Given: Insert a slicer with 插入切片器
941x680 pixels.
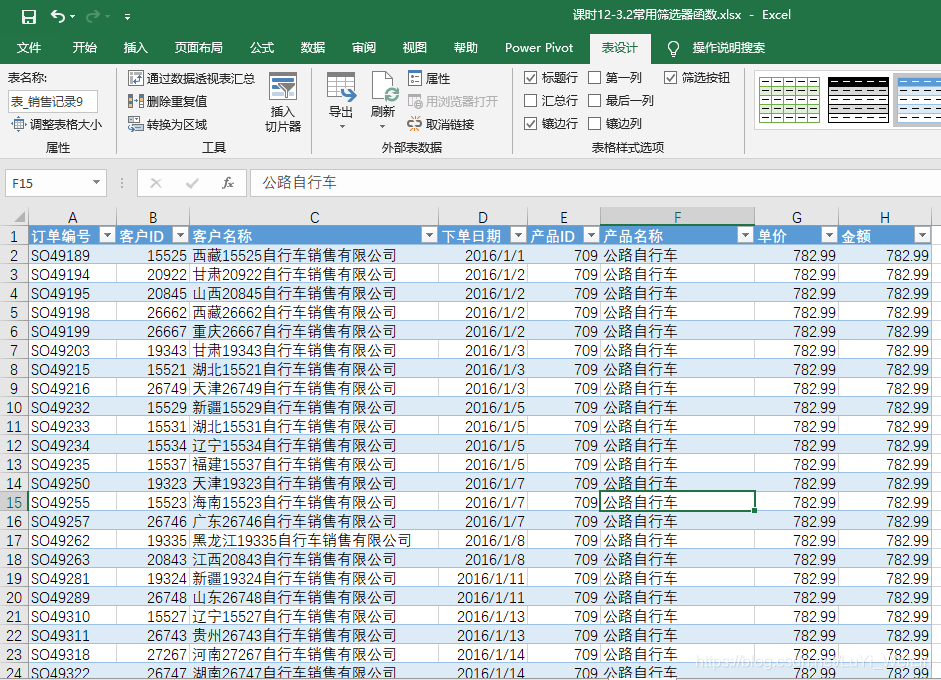Looking at the screenshot, I should (283, 102).
